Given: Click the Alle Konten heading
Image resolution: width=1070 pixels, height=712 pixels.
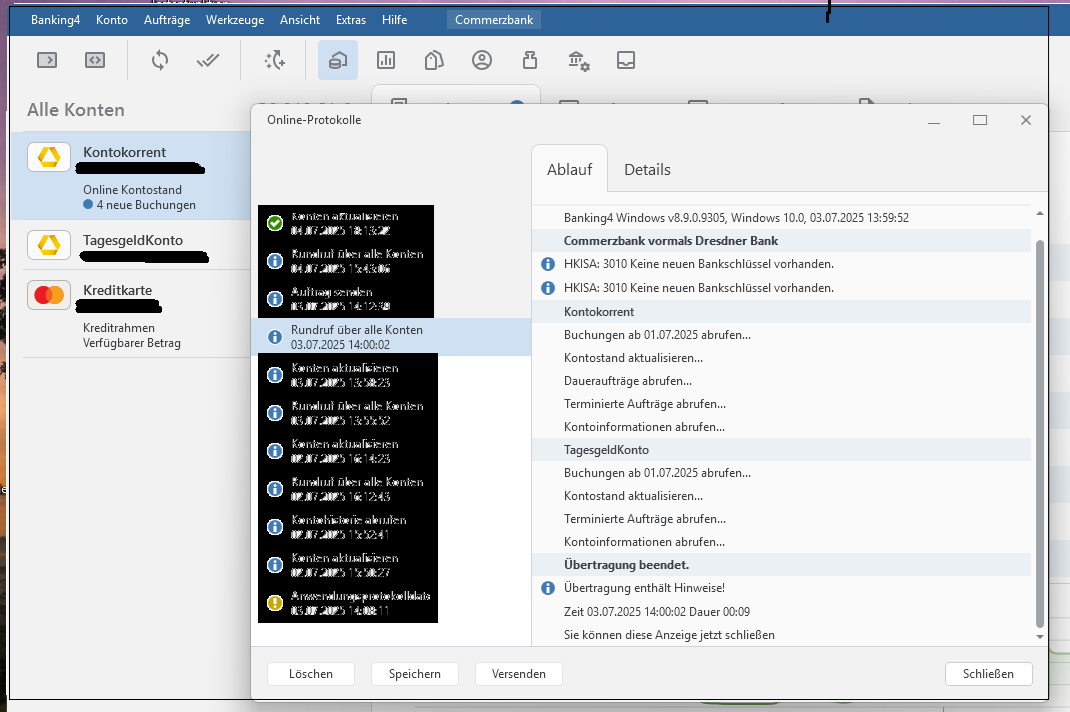Looking at the screenshot, I should point(76,110).
